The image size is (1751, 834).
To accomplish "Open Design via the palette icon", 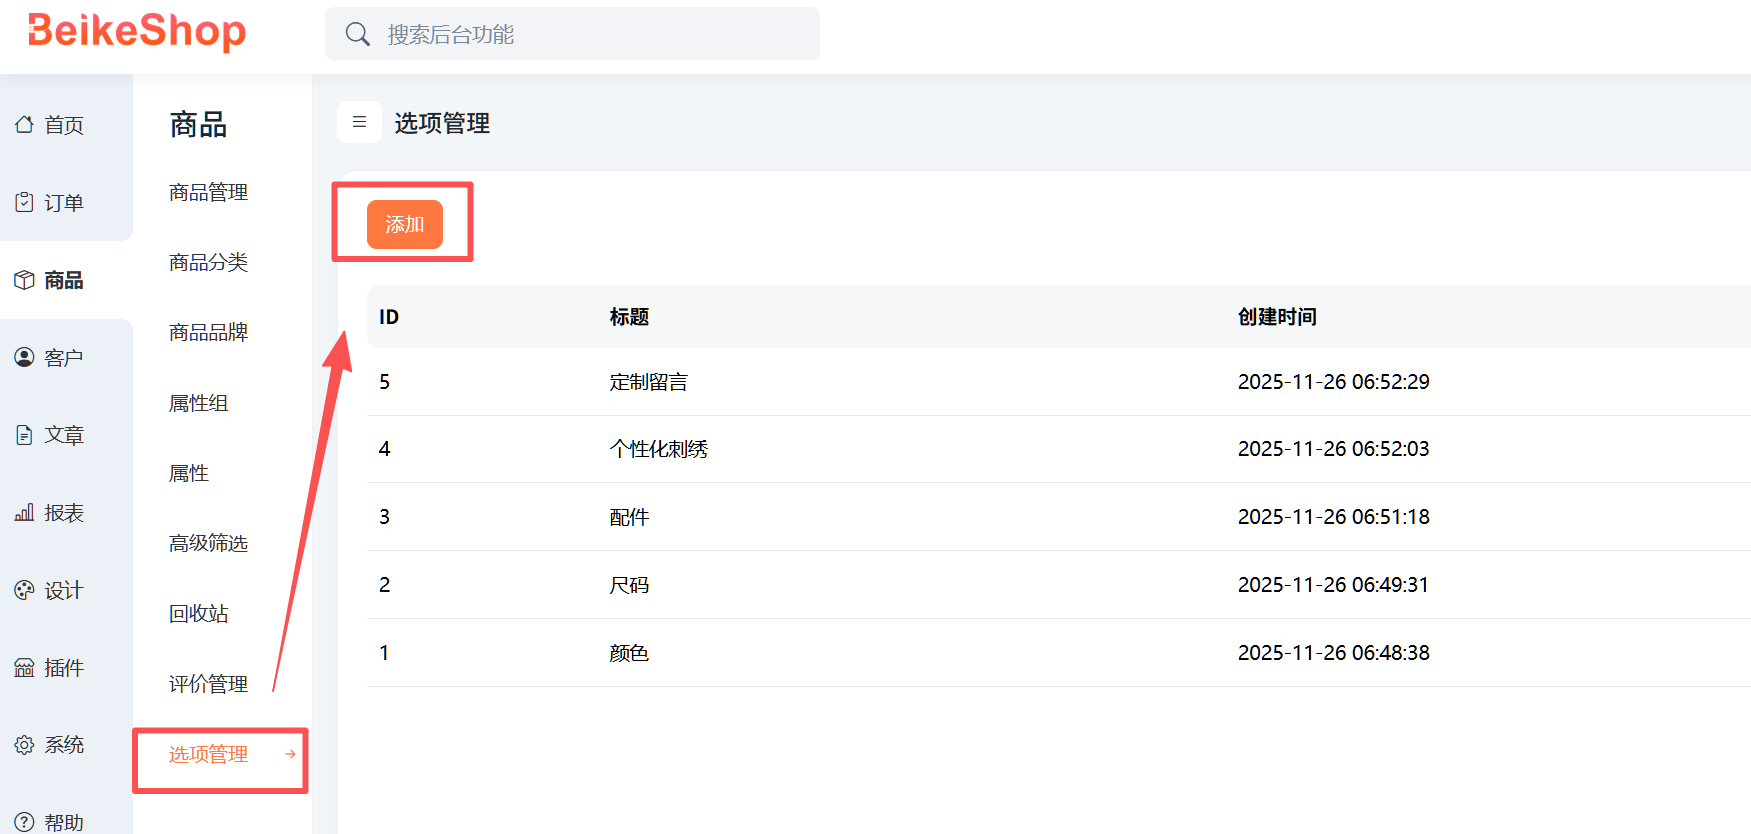I will [24, 590].
